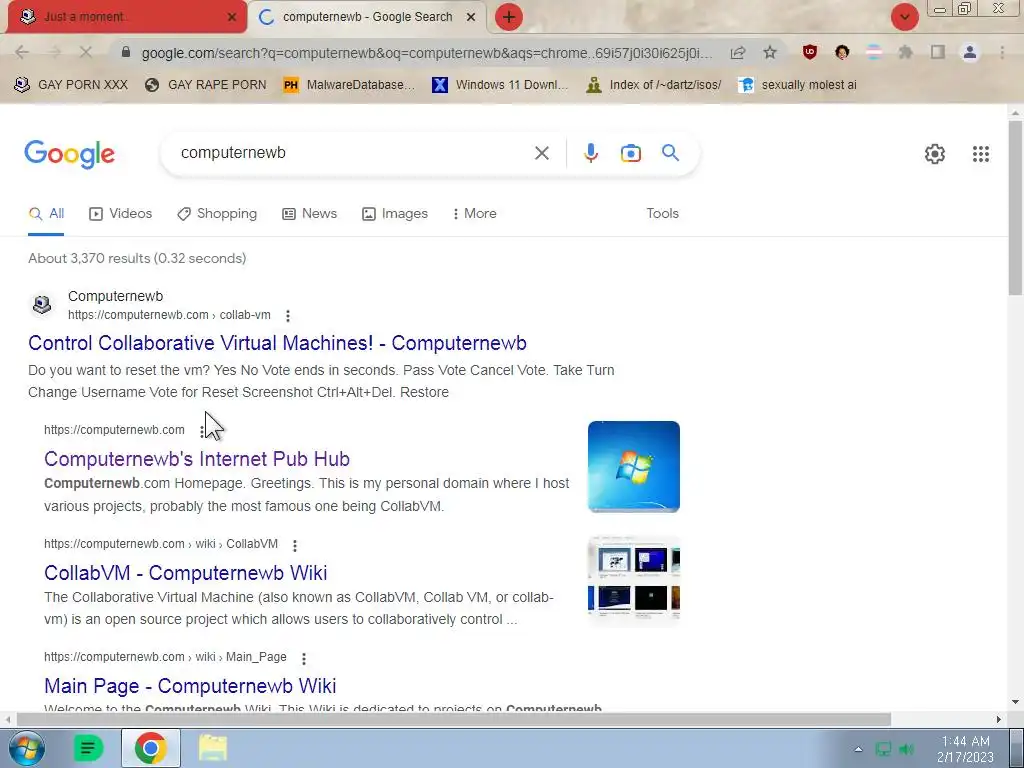
Task: Open the uBlock Origin extension
Action: click(x=810, y=52)
